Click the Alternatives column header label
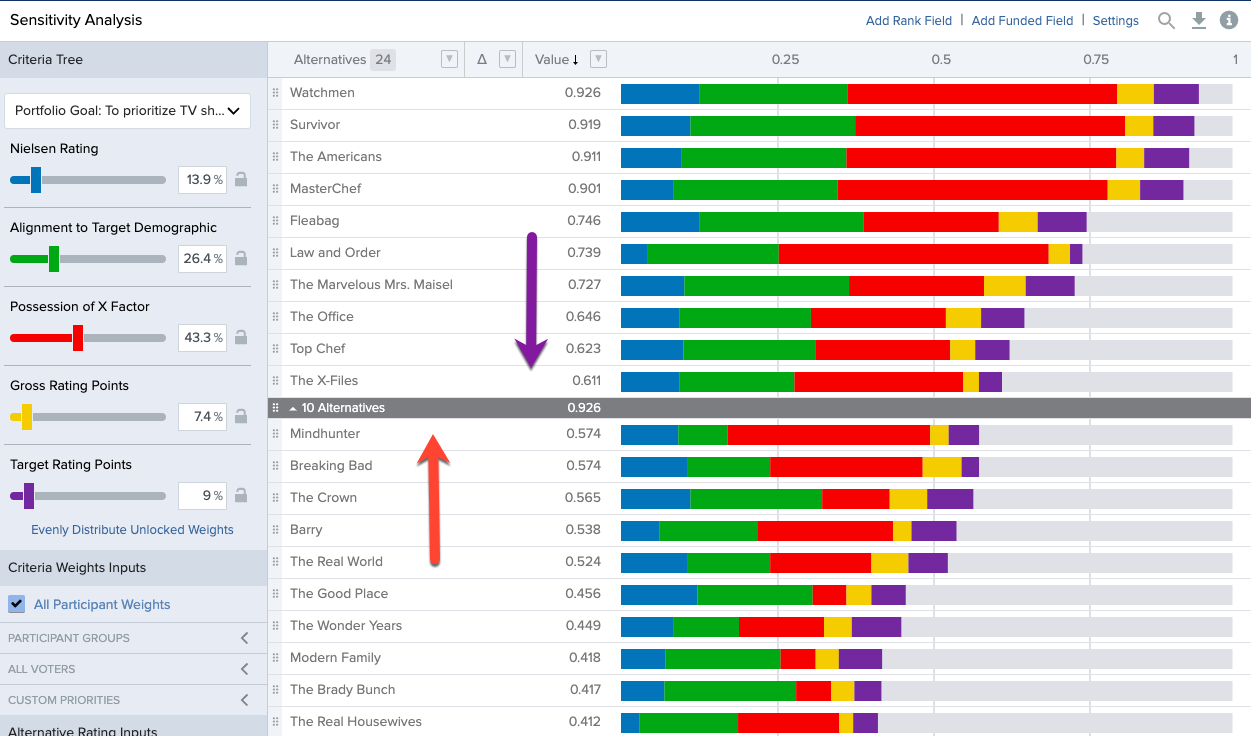Viewport: 1251px width, 736px height. (330, 60)
